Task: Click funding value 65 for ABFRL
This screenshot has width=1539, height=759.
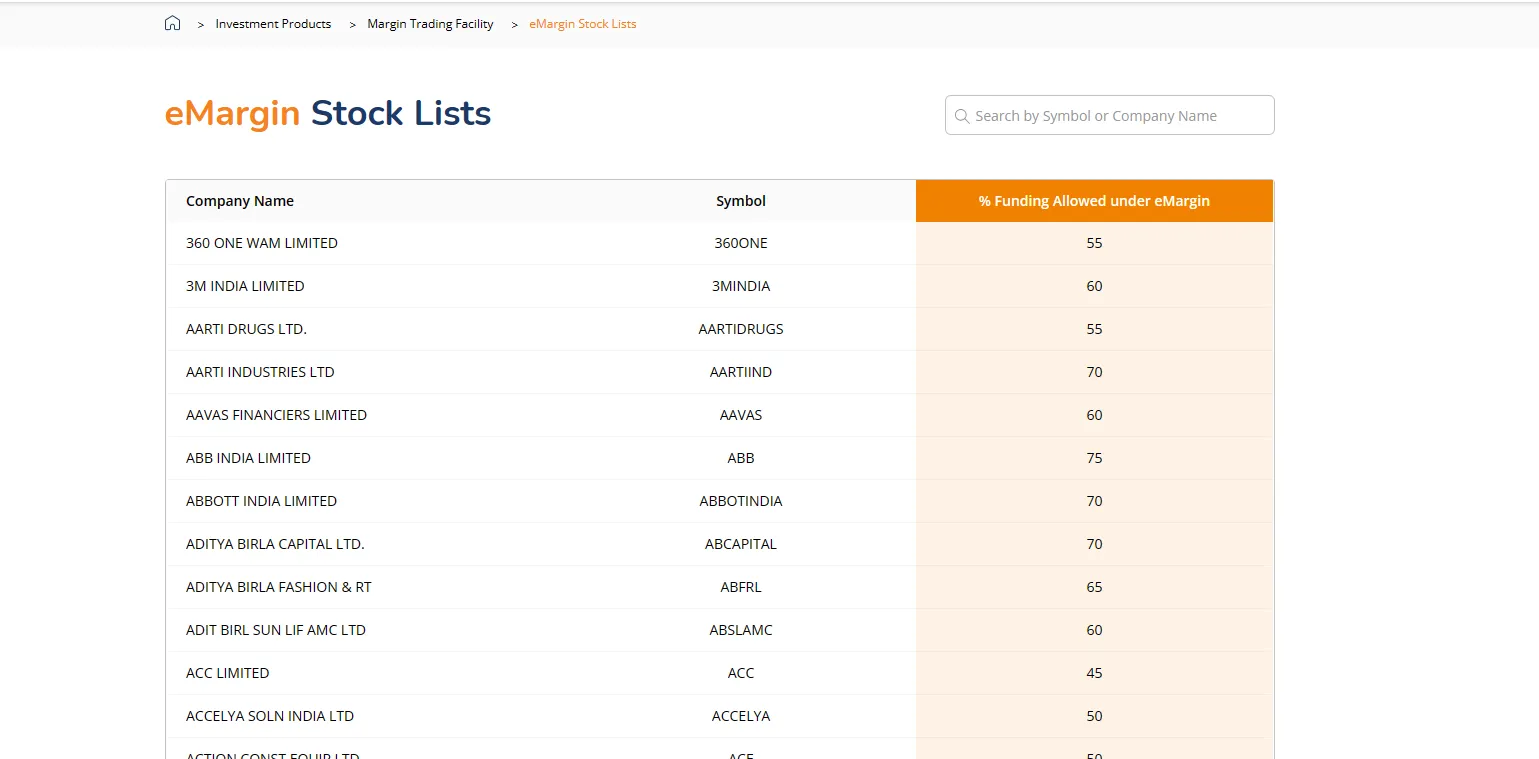Action: pos(1094,587)
